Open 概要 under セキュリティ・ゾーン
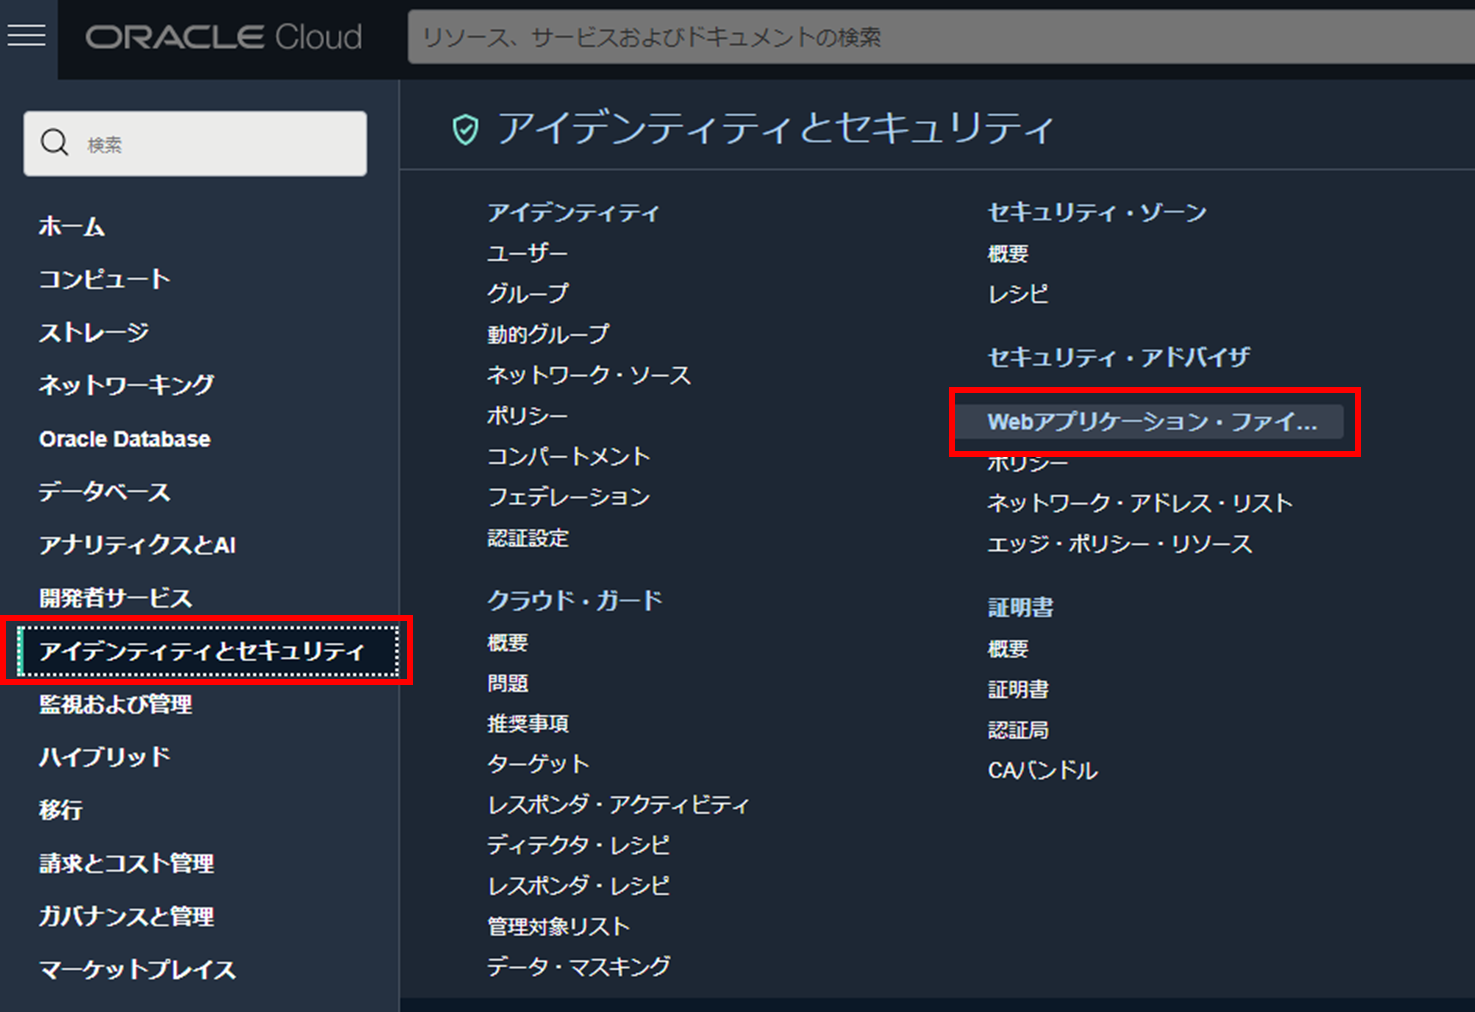This screenshot has width=1475, height=1012. 1008,253
